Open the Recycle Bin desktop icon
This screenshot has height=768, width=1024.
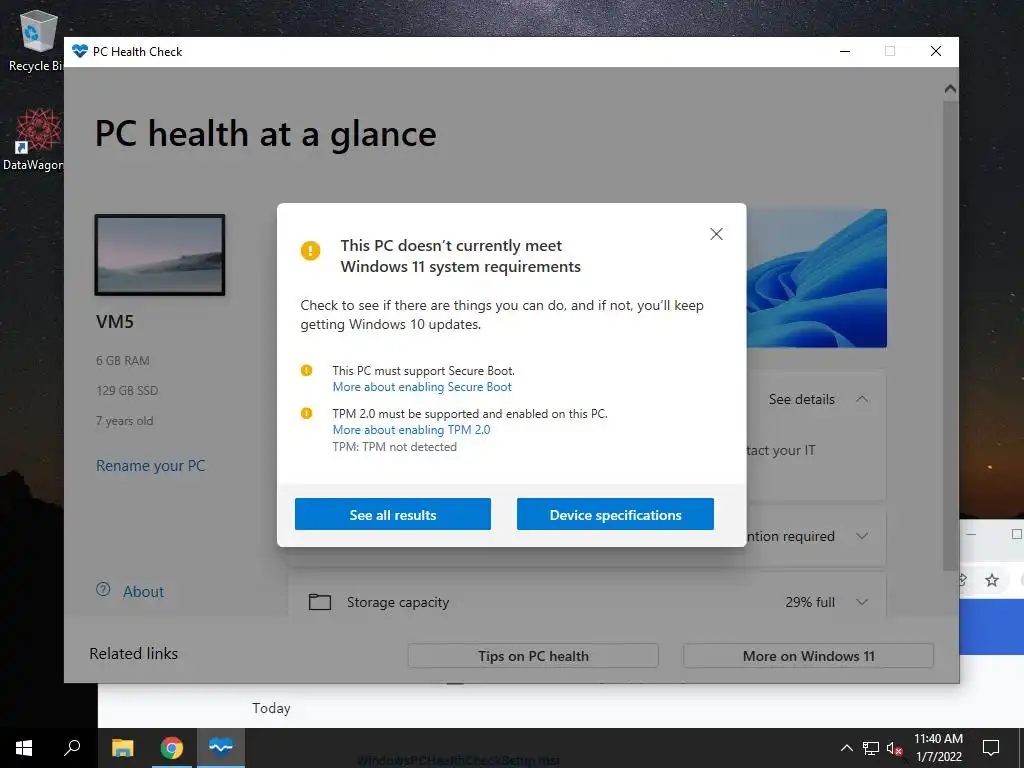[x=36, y=42]
